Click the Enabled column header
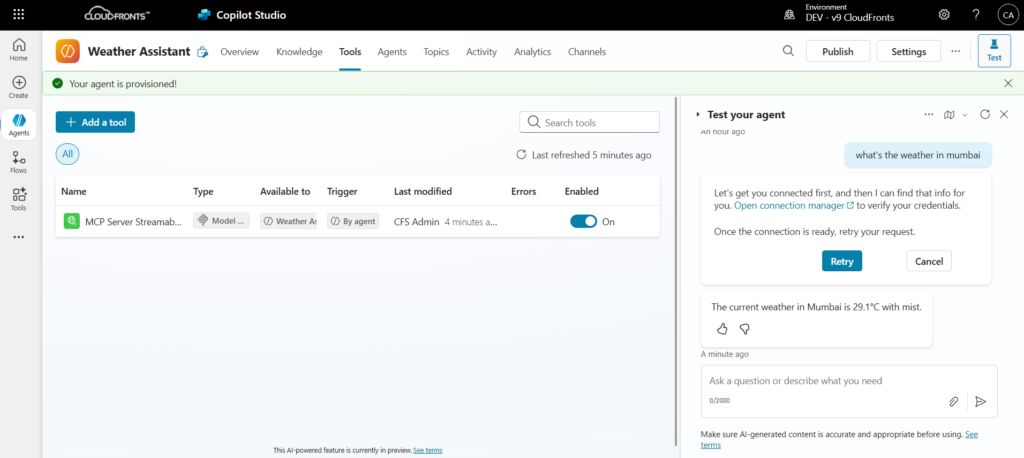This screenshot has height=458, width=1024. [x=582, y=191]
